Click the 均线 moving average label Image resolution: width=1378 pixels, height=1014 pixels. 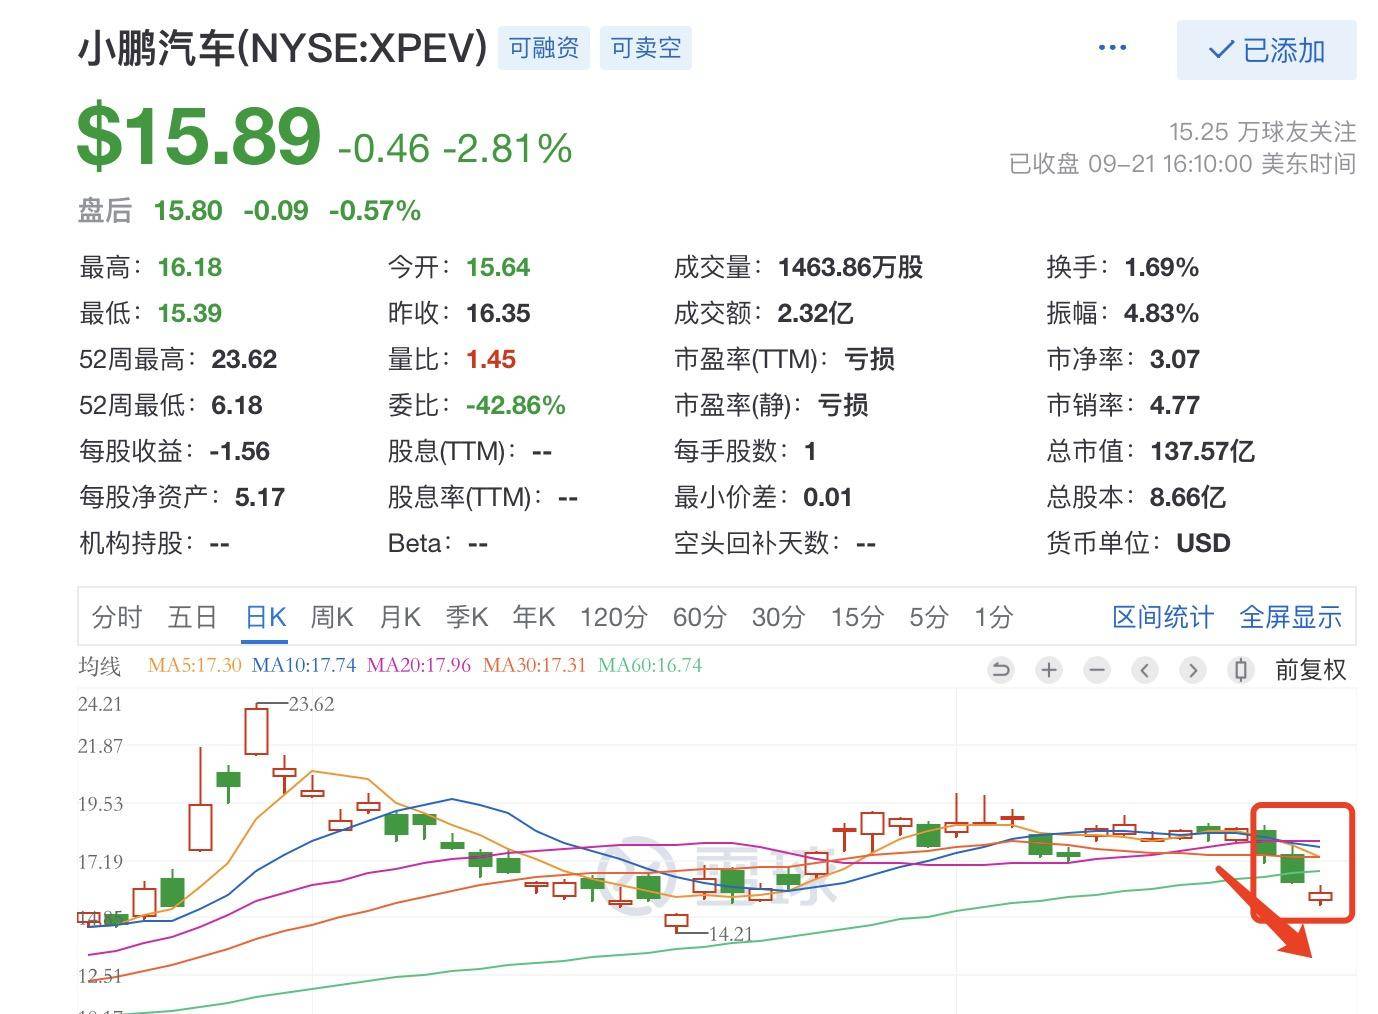[99, 666]
